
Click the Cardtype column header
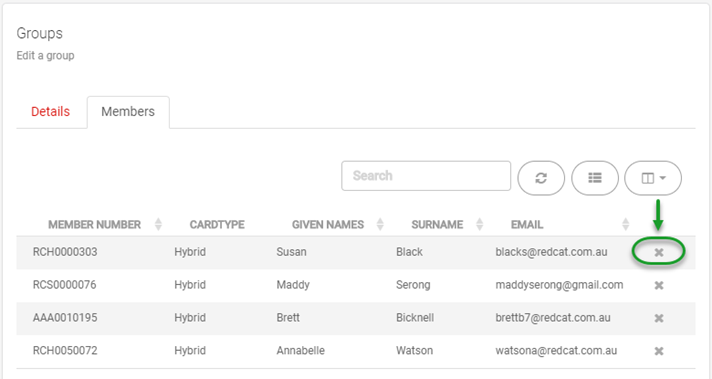pos(217,225)
